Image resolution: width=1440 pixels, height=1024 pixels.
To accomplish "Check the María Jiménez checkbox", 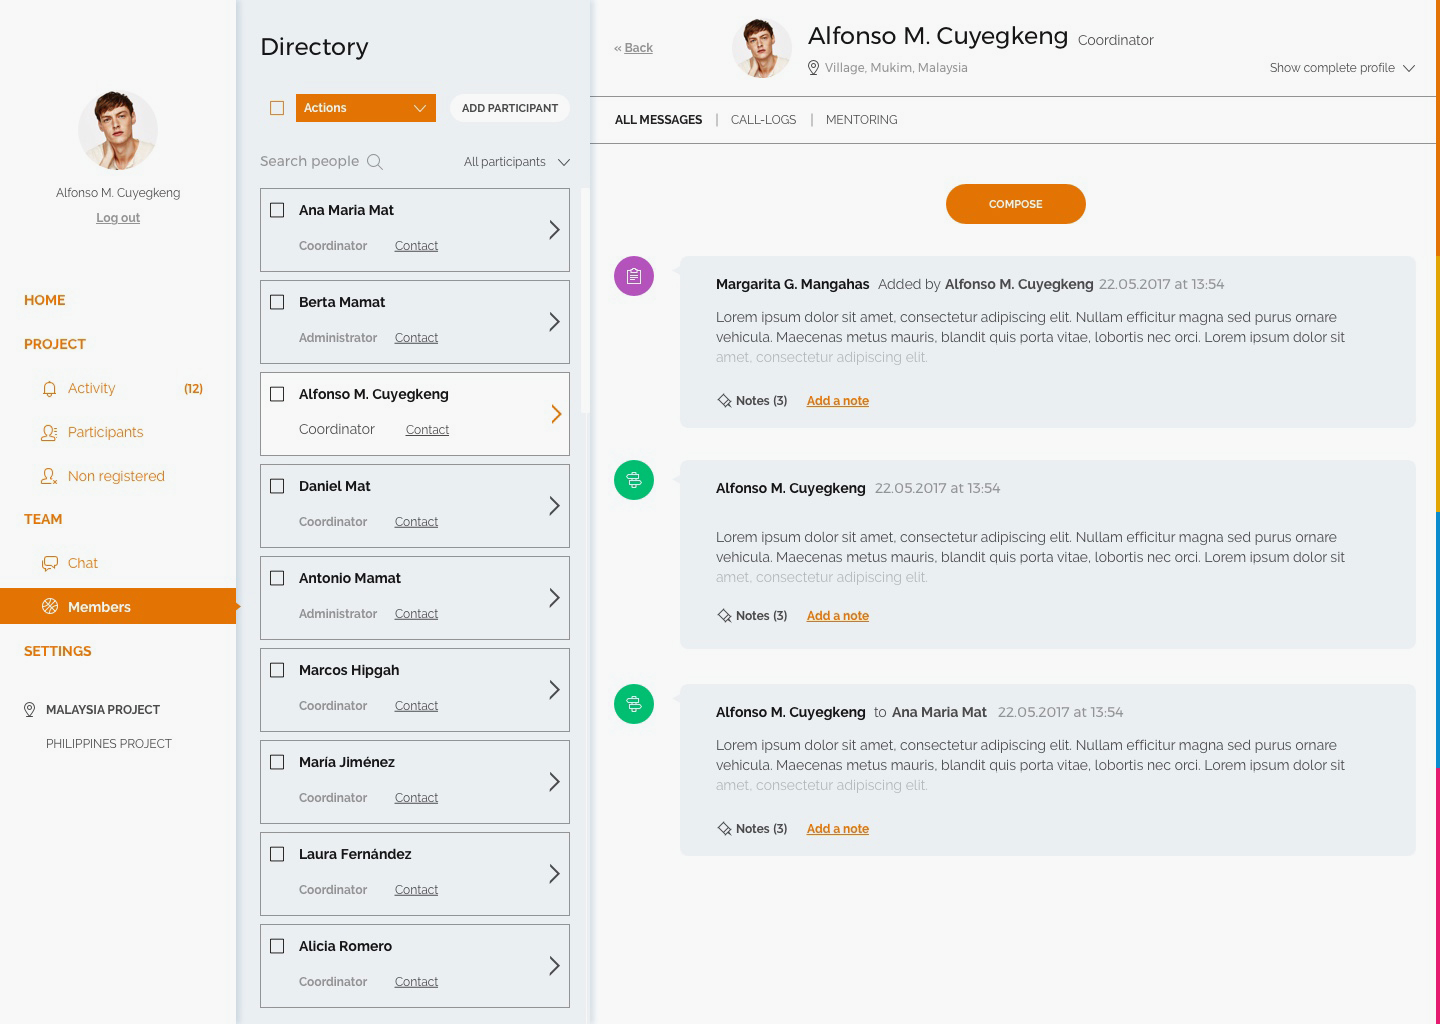I will (277, 762).
